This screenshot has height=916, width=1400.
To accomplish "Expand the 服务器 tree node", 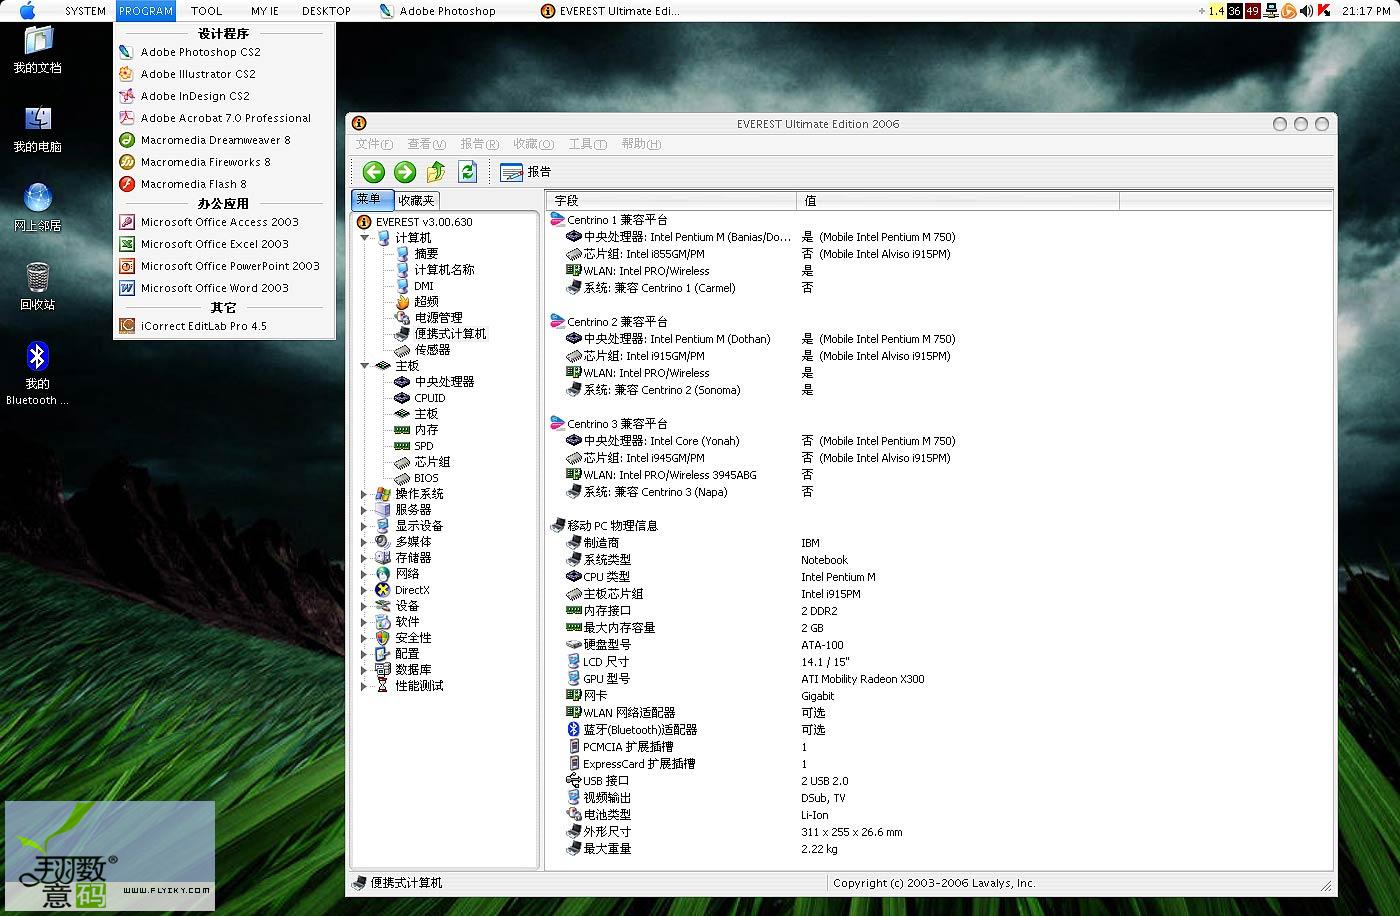I will (x=364, y=510).
